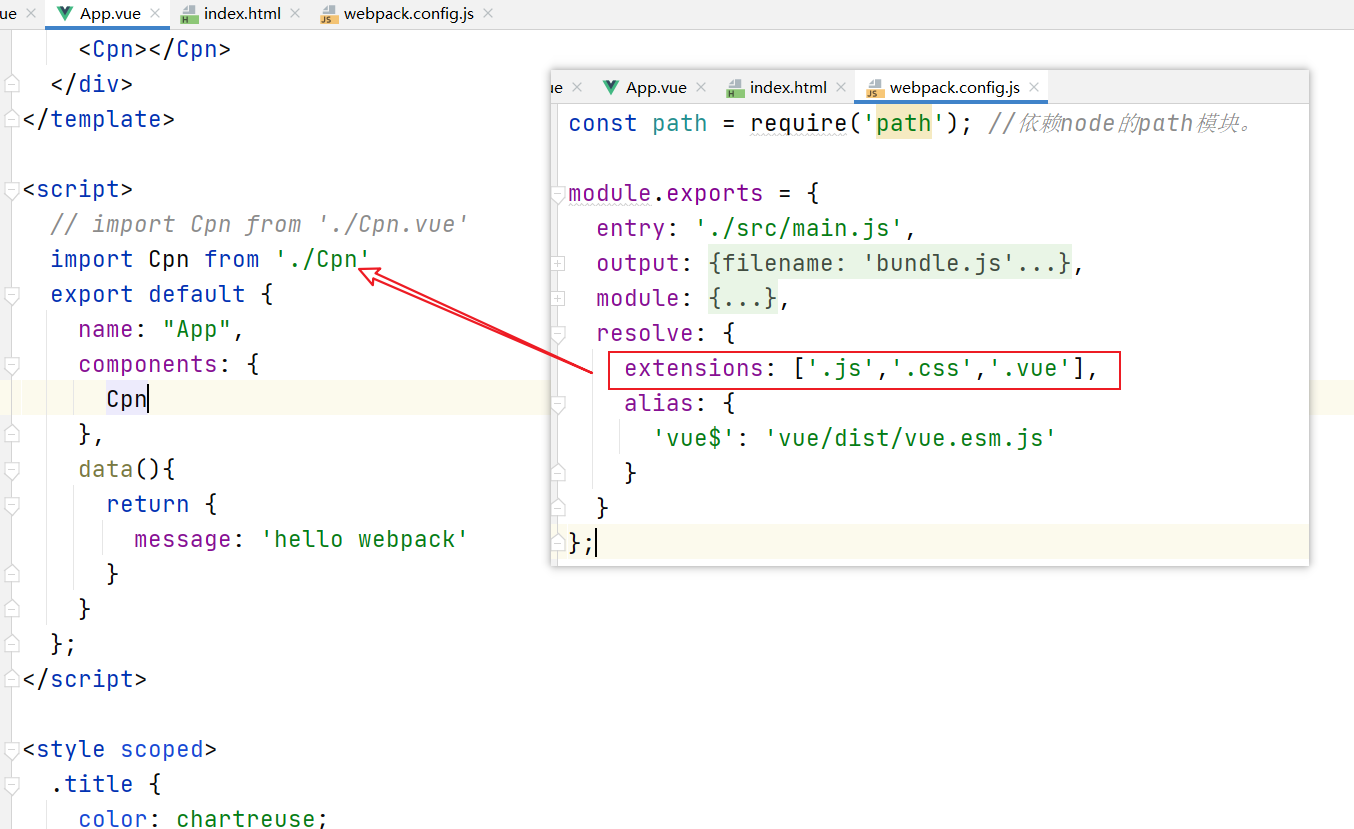Collapse module.exports fold marker in webpack config
The height and width of the screenshot is (829, 1354).
tap(558, 194)
